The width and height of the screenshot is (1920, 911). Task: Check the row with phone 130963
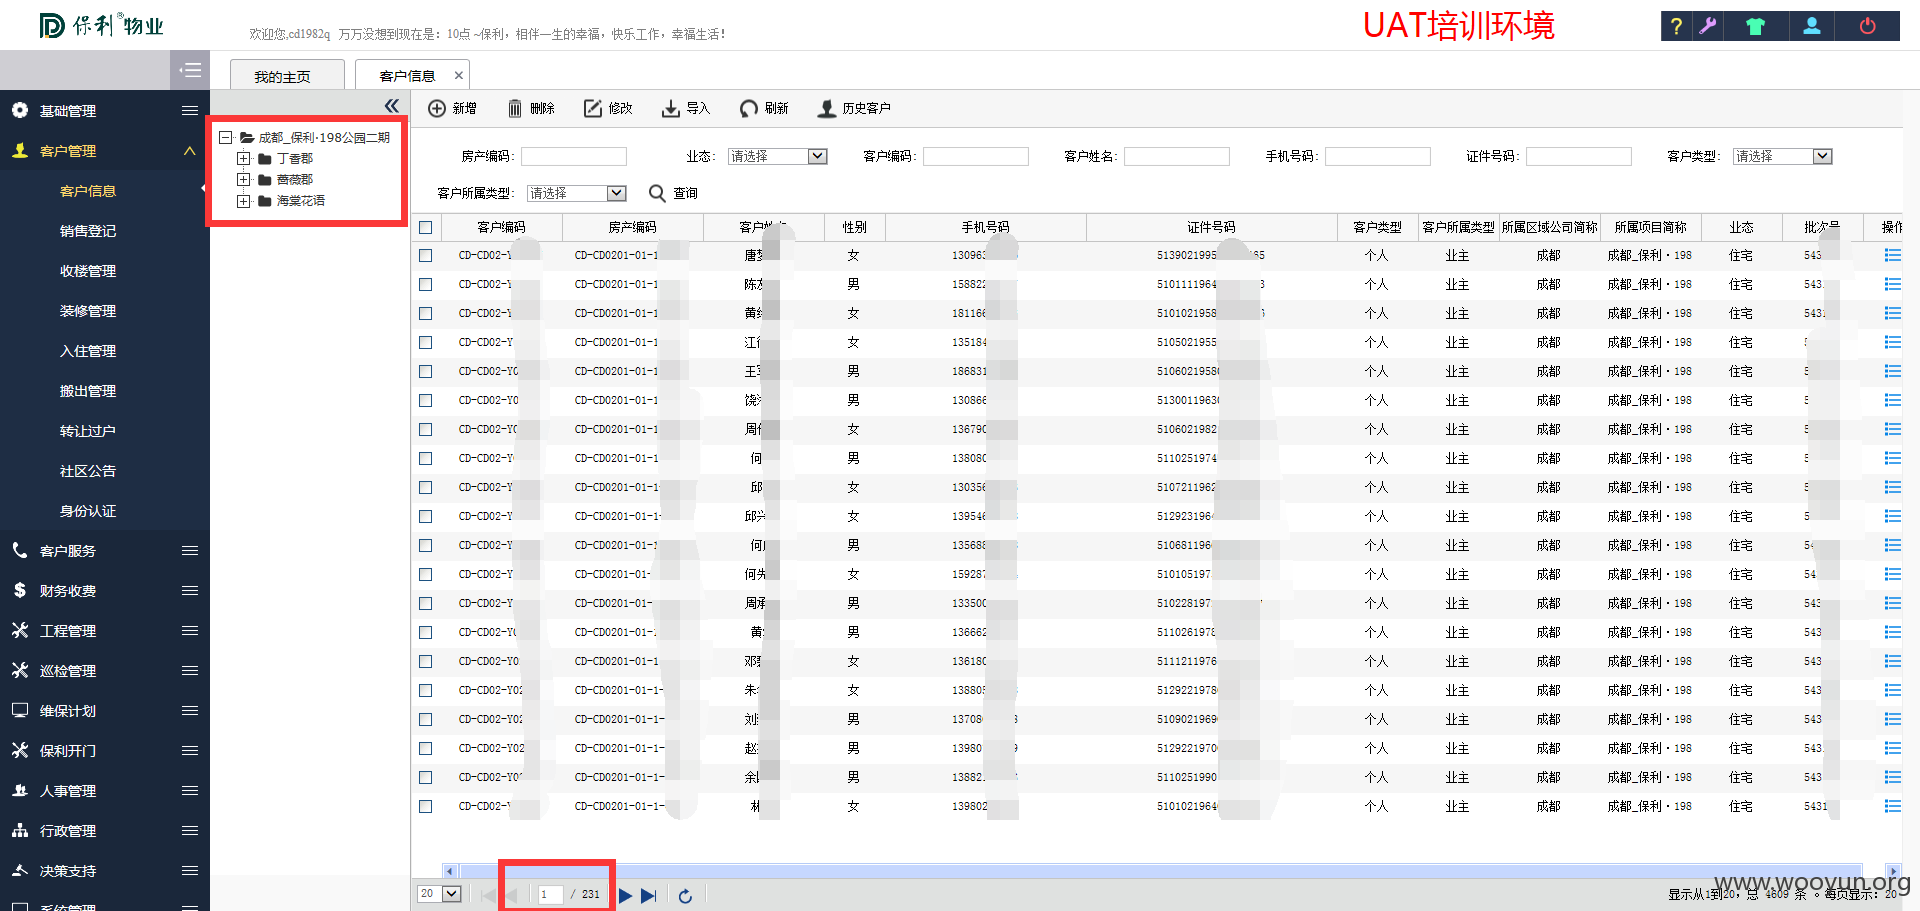tap(426, 255)
